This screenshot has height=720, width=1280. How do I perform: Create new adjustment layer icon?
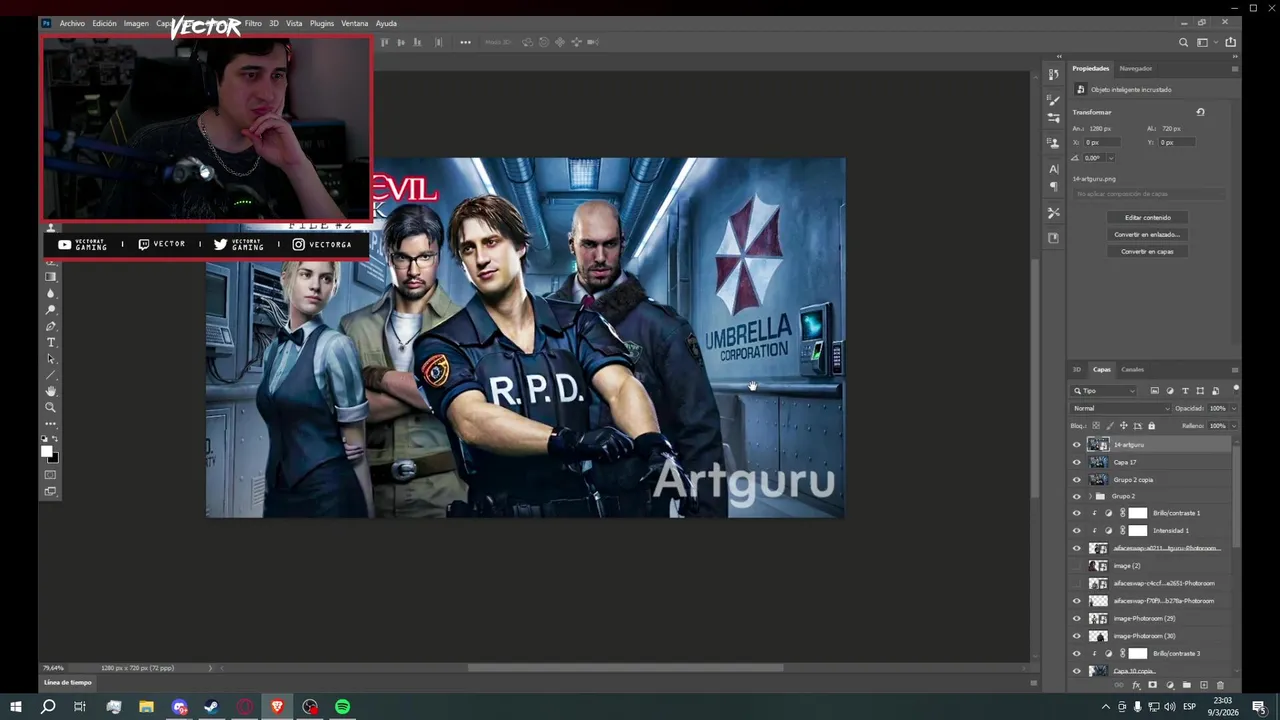coord(1170,685)
